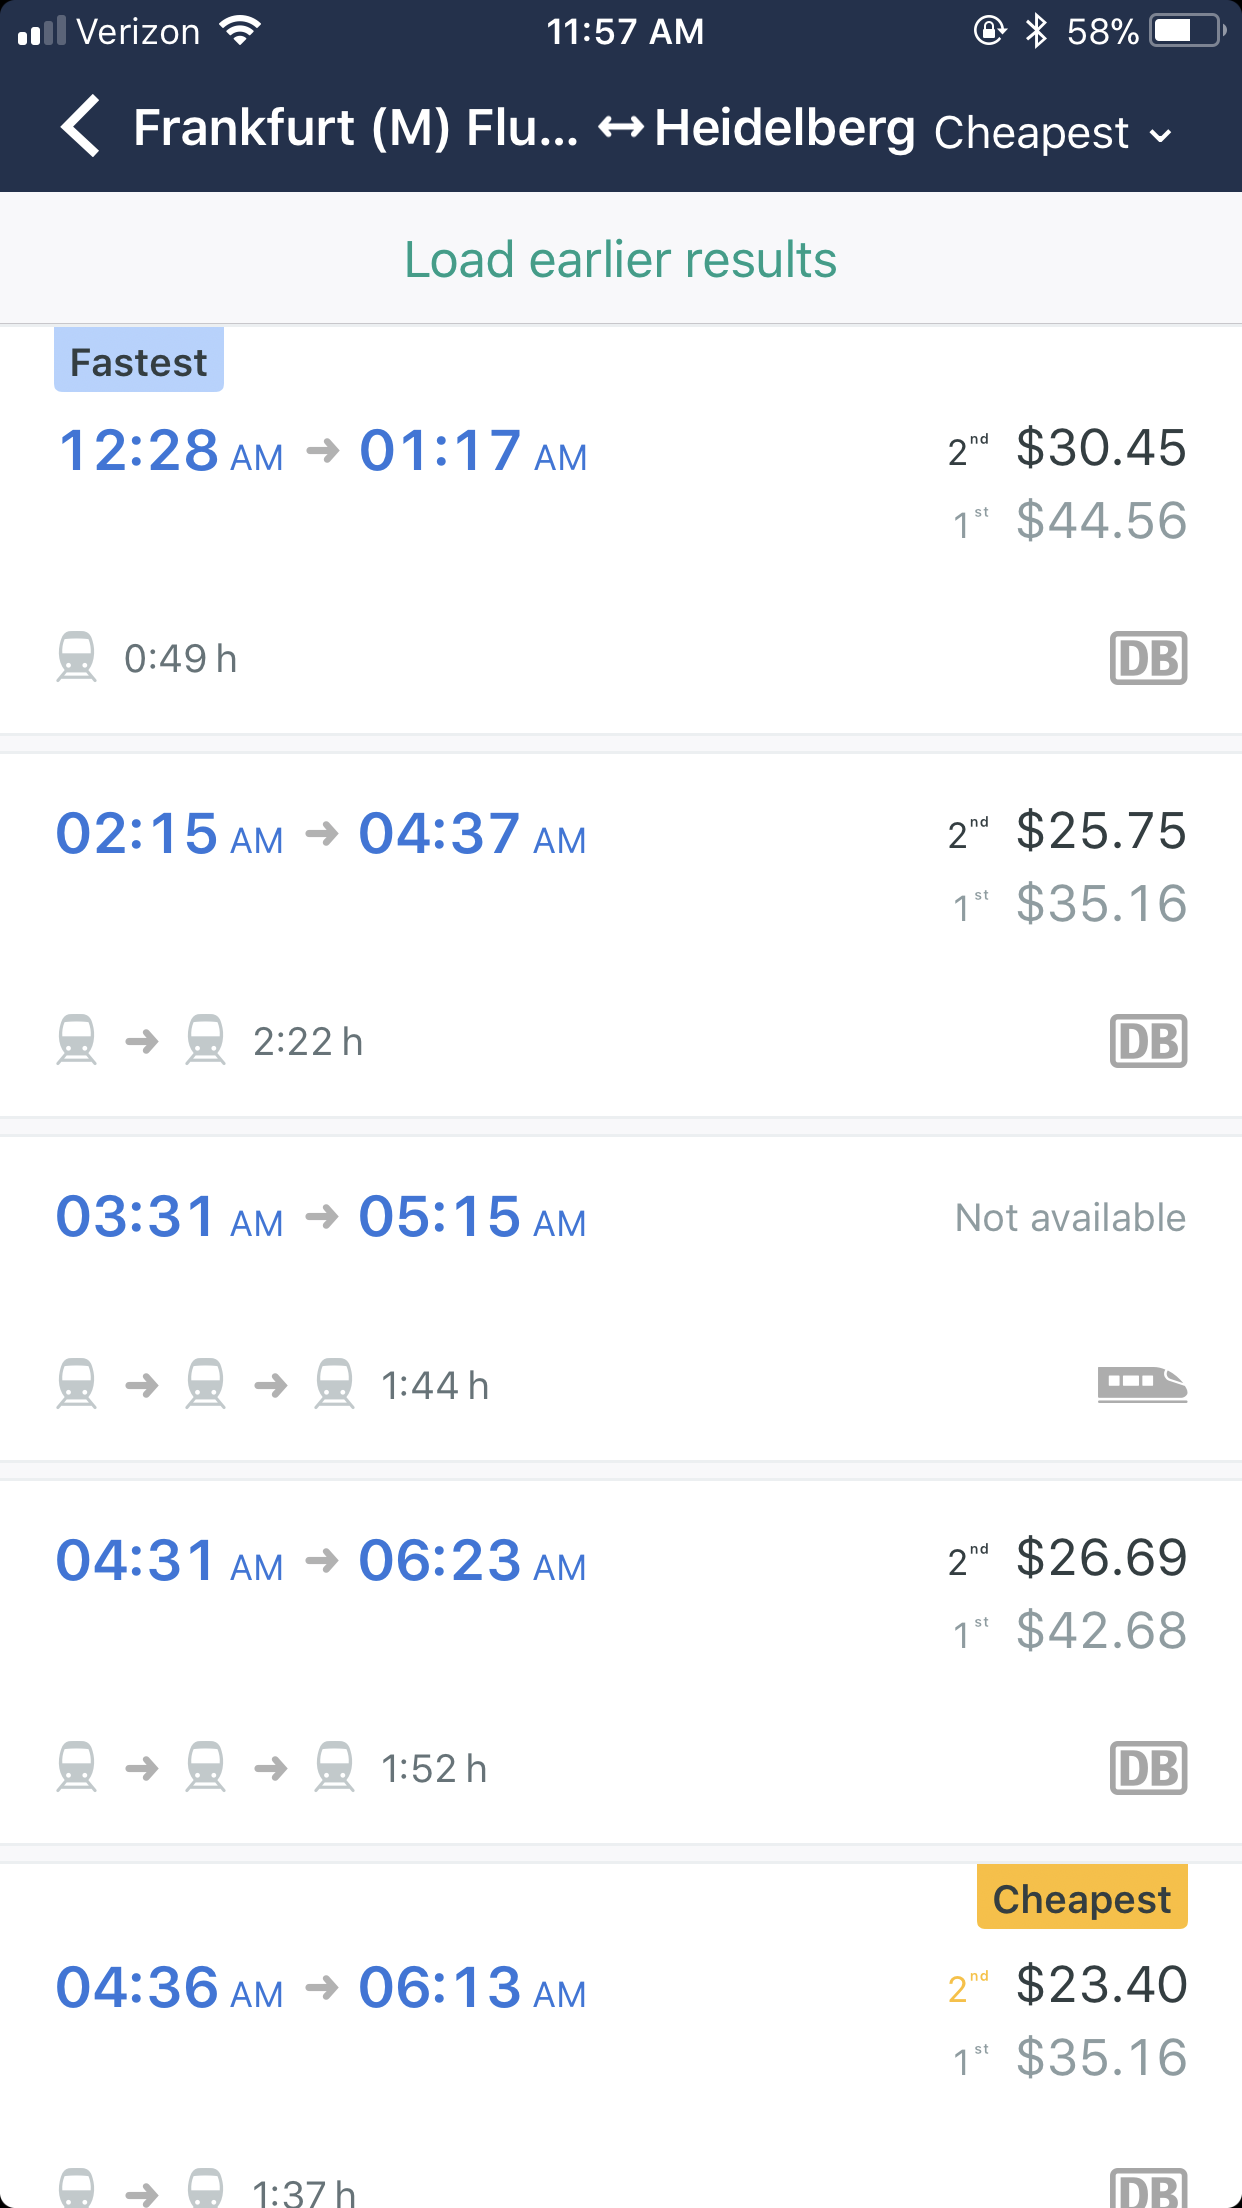Tap high-speed train icon on 03:31 AM trip
1242x2208 pixels.
pyautogui.click(x=1142, y=1385)
